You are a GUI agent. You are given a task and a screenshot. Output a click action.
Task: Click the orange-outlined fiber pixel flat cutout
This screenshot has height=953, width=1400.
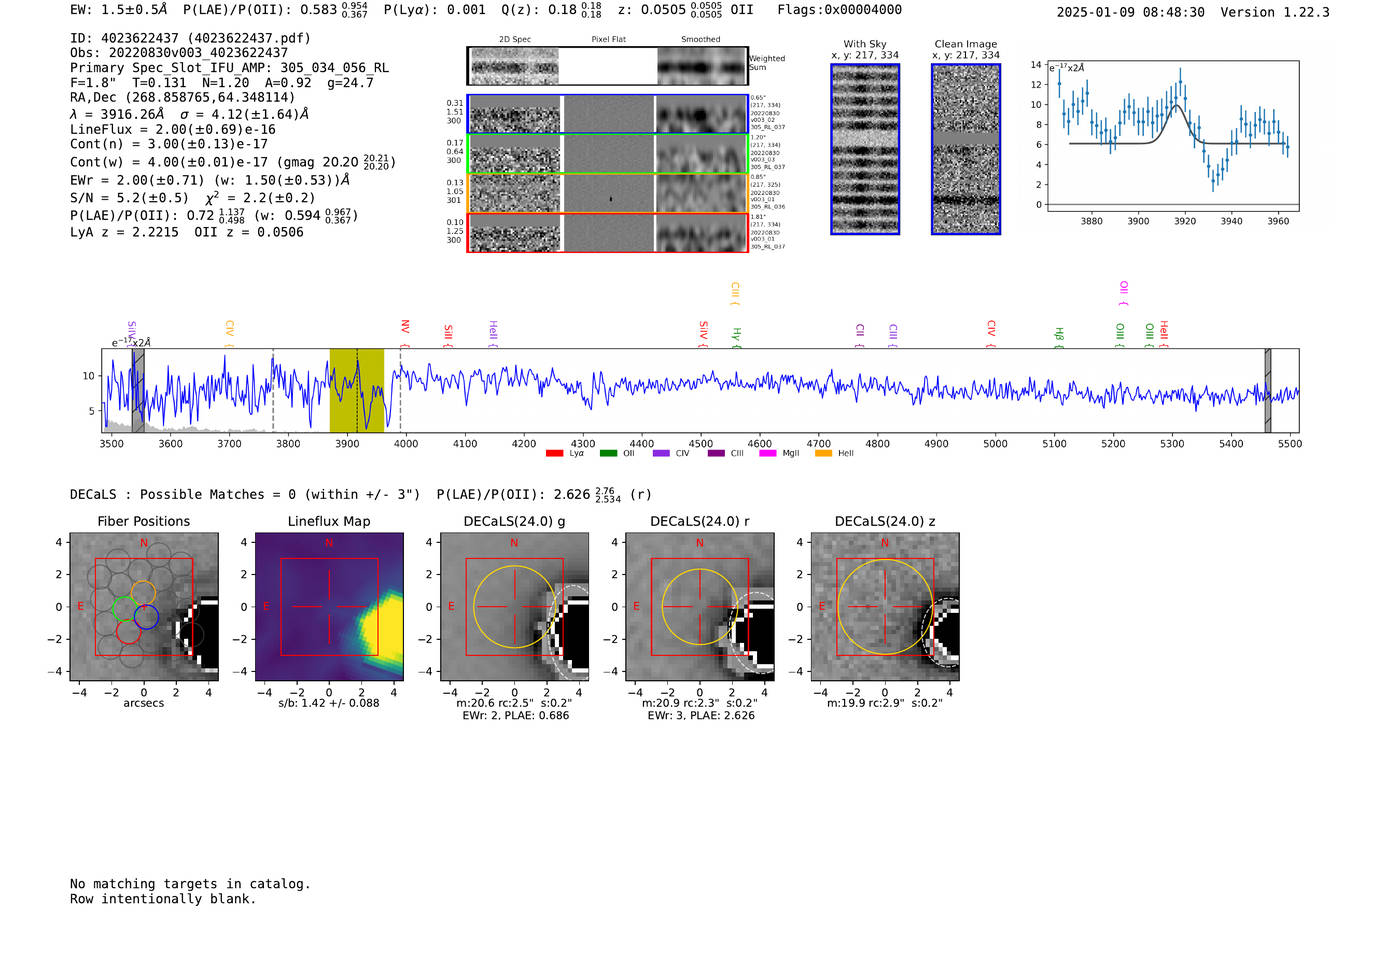tap(609, 193)
